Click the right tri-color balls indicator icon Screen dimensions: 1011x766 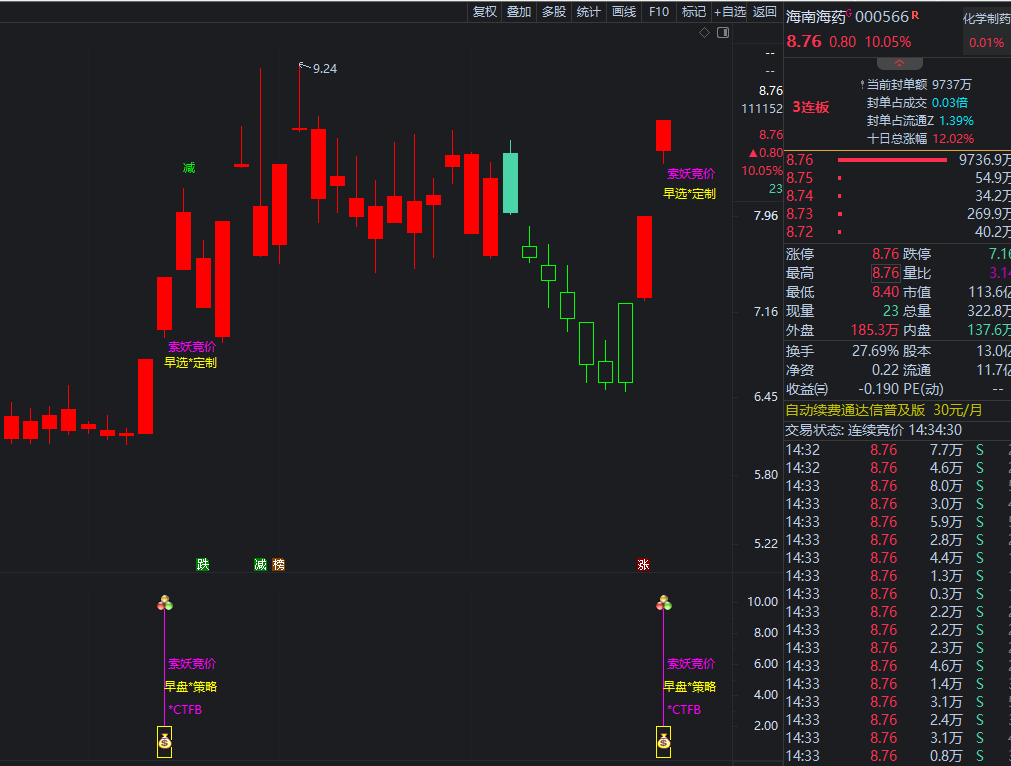[x=664, y=603]
